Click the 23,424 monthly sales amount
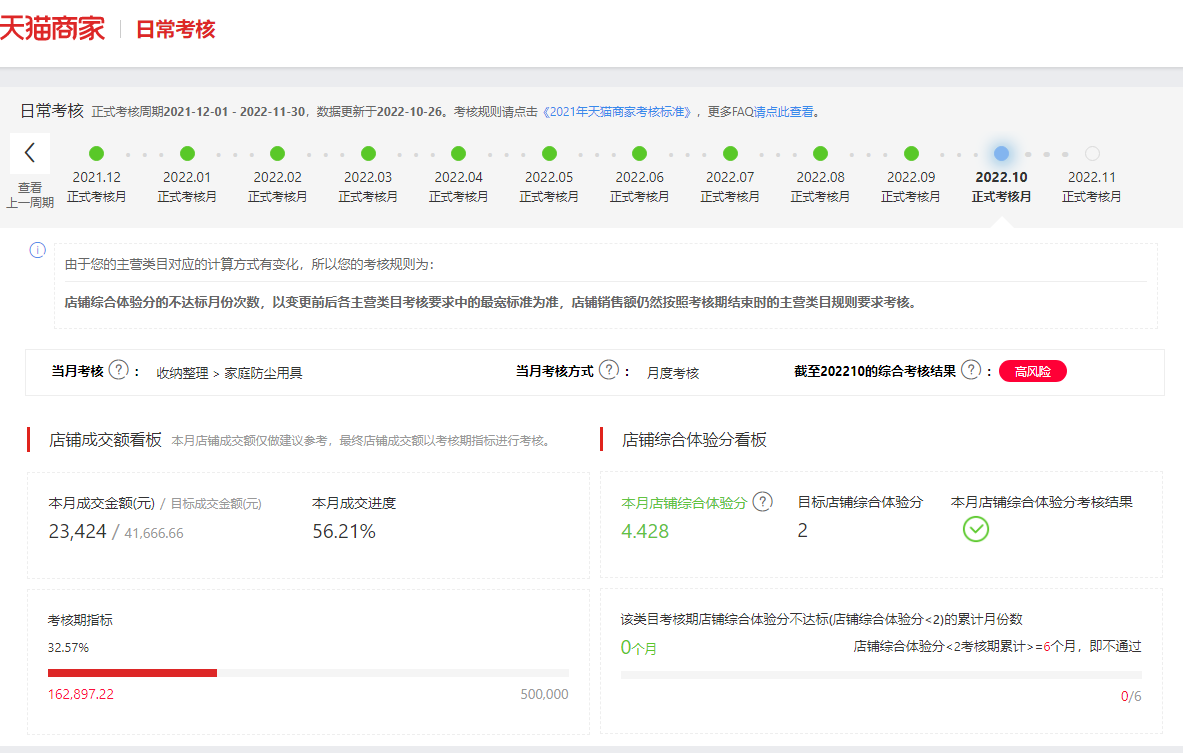1183x753 pixels. (x=77, y=531)
